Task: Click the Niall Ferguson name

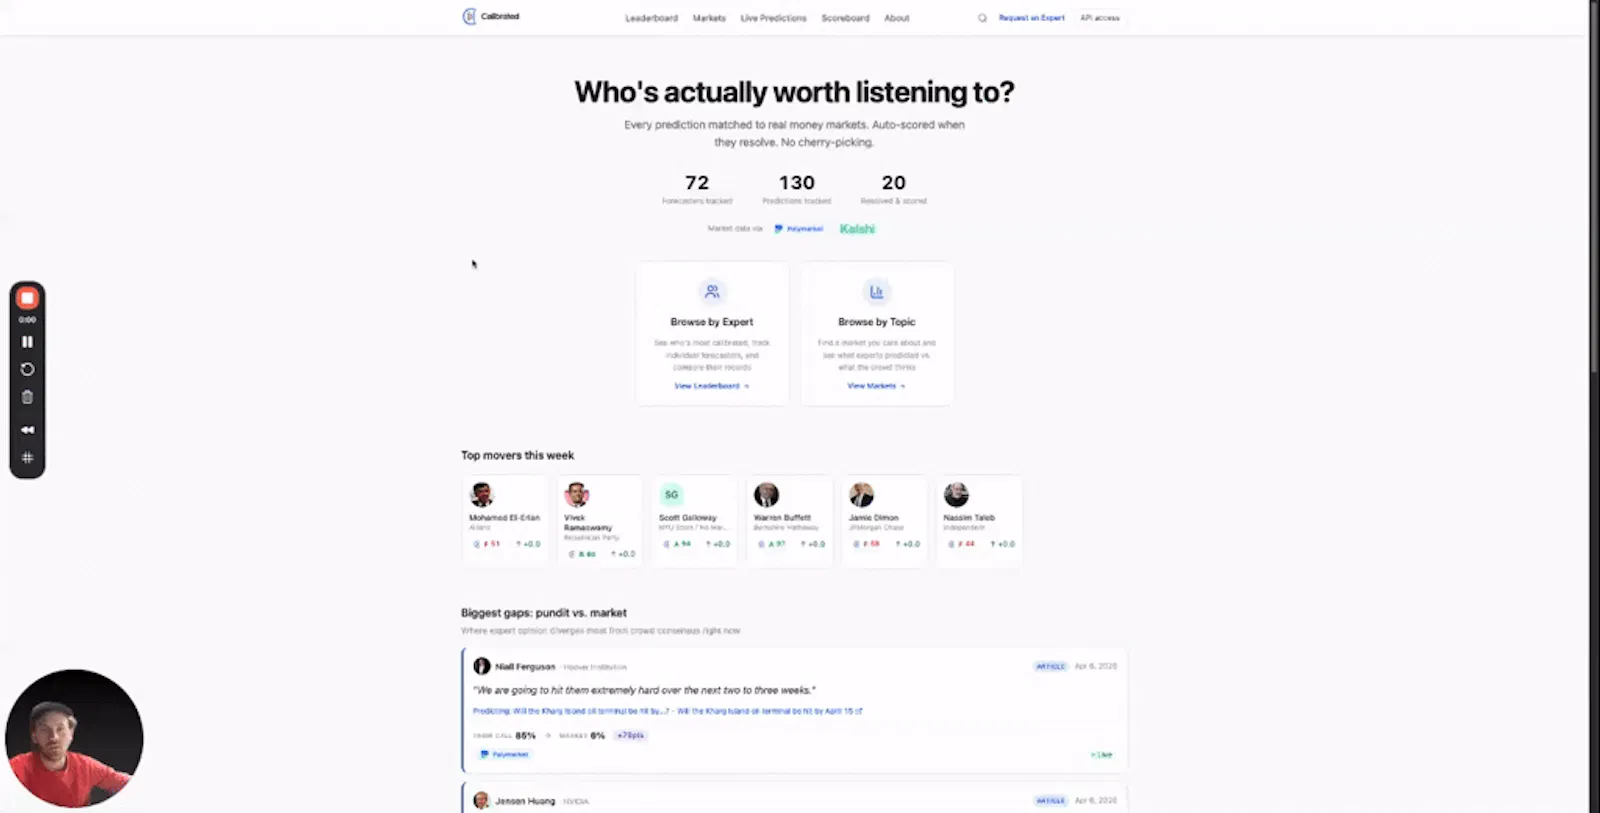Action: click(x=525, y=667)
